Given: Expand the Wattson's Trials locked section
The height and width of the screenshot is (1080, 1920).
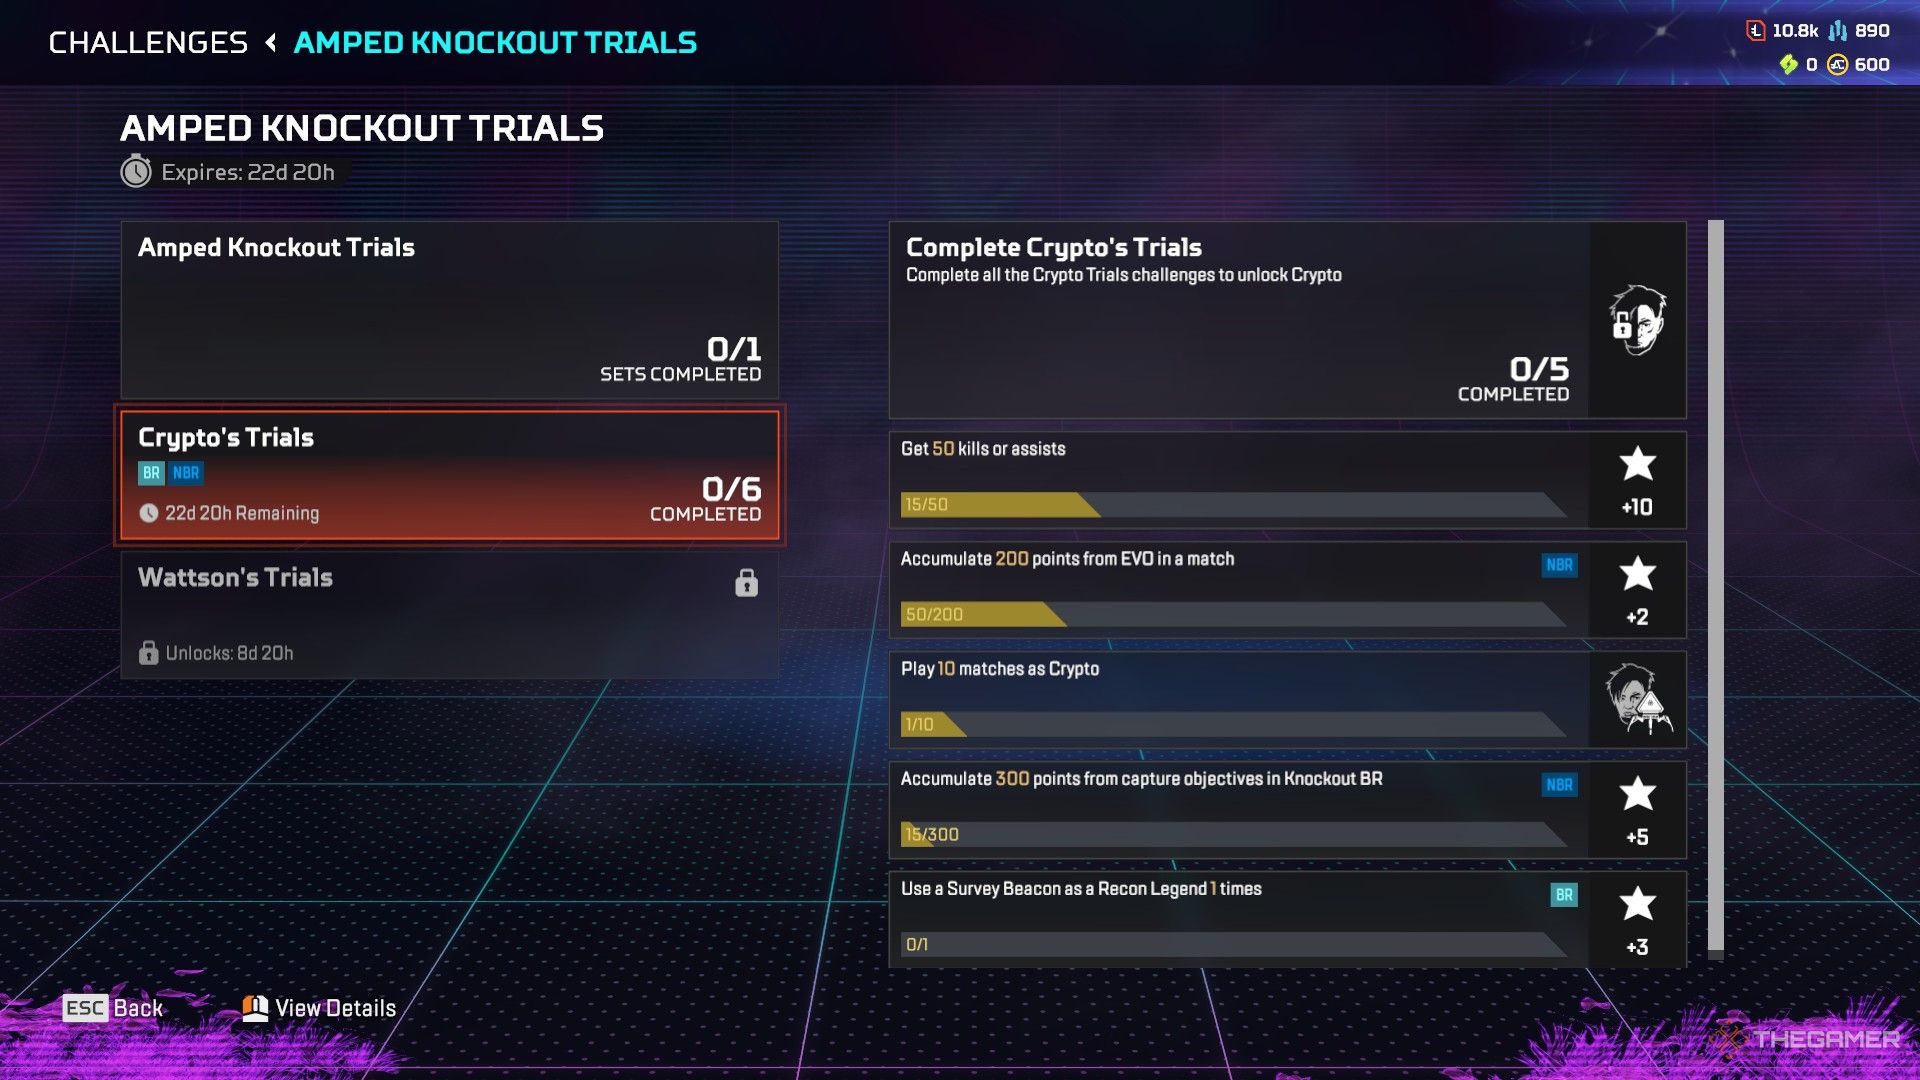Looking at the screenshot, I should click(448, 613).
